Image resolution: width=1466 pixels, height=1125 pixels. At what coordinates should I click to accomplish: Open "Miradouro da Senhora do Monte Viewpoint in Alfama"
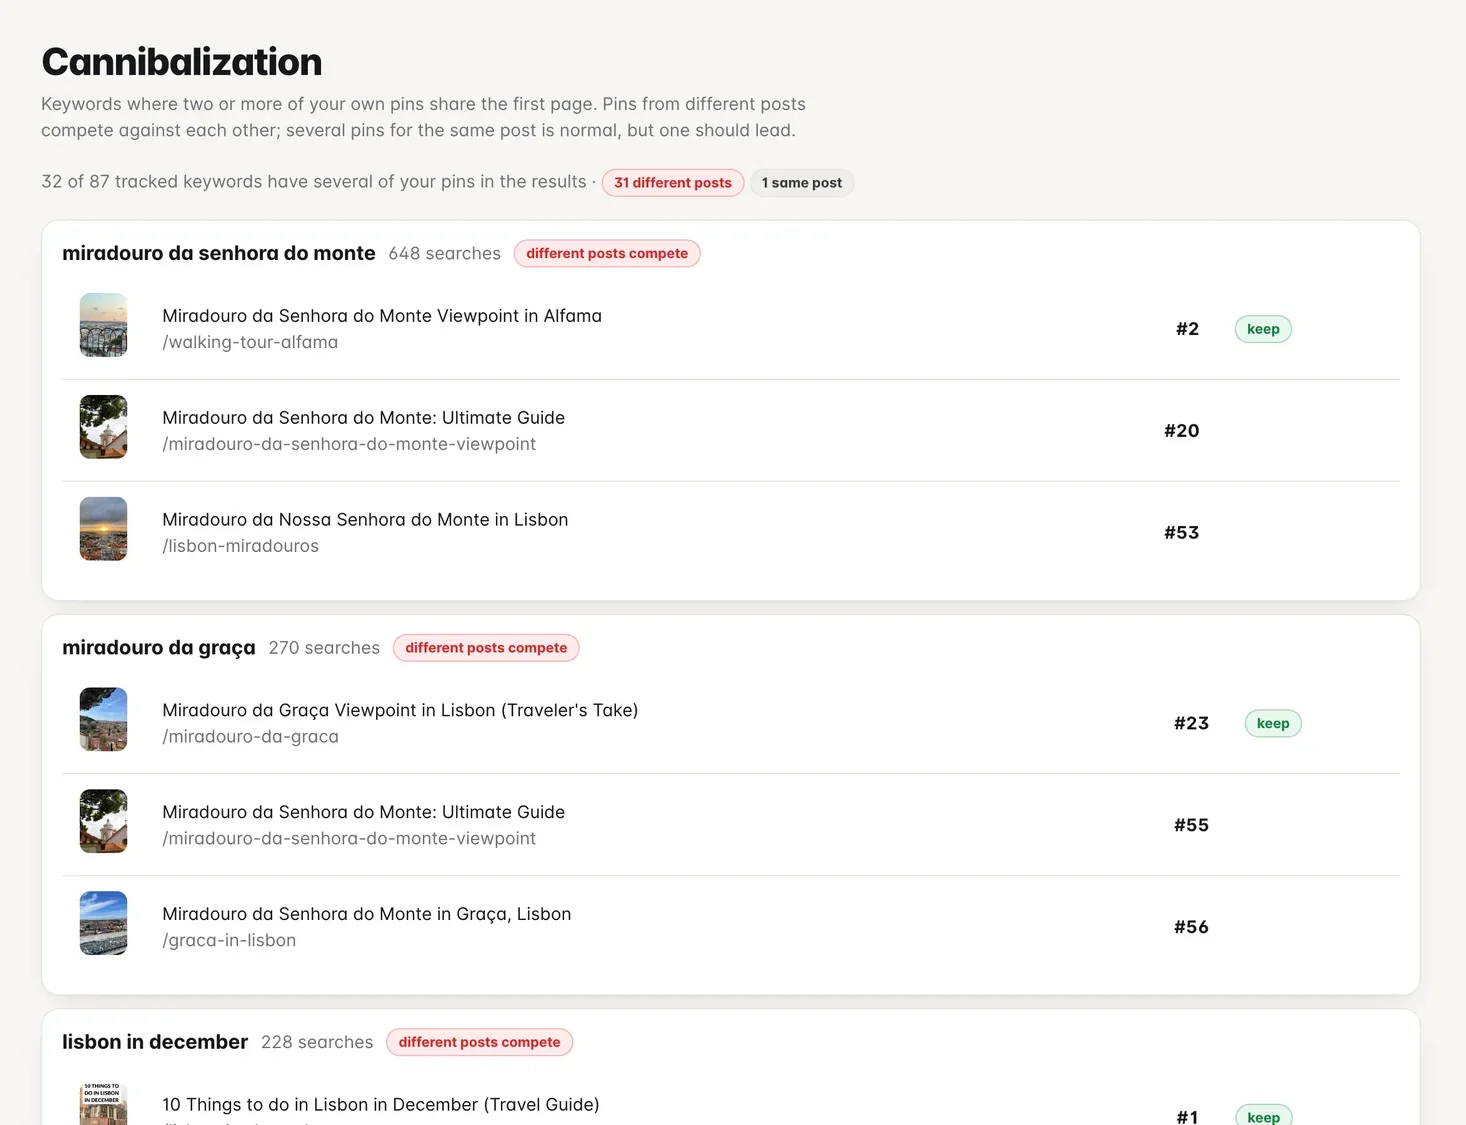382,316
